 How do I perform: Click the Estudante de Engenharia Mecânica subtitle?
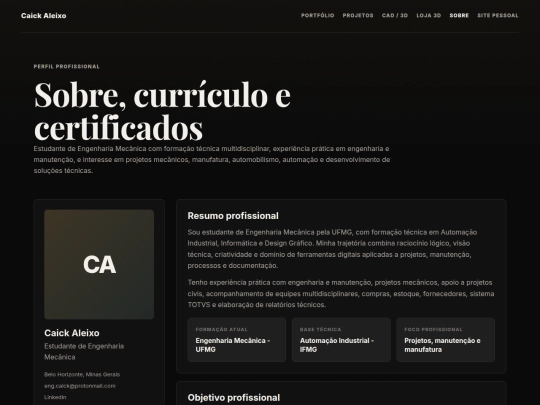[84, 352]
